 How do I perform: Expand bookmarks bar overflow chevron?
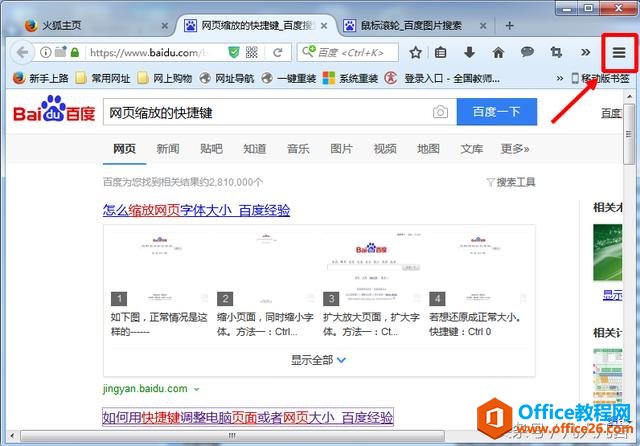pos(560,78)
